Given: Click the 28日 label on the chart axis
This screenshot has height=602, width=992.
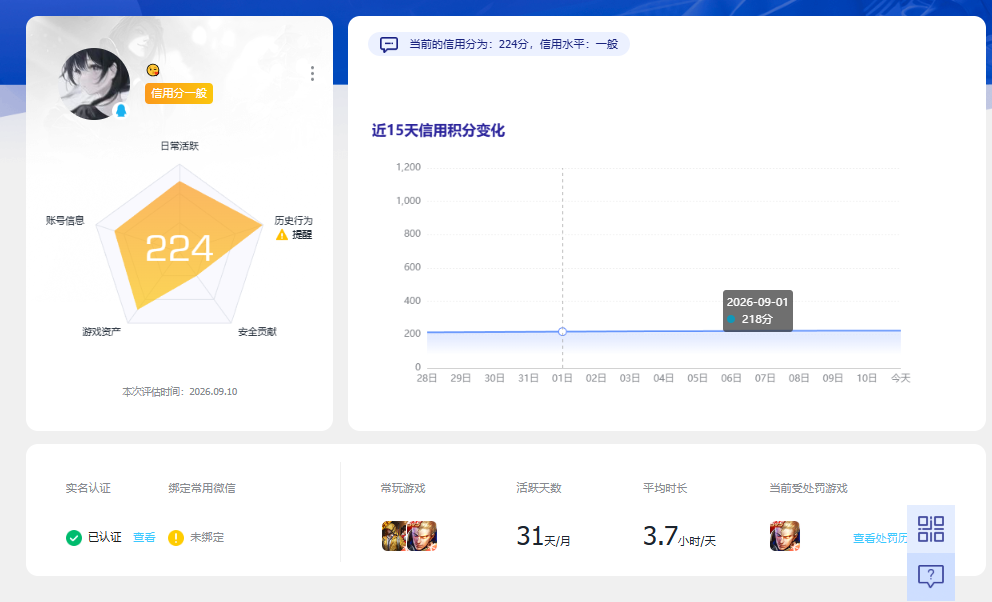Looking at the screenshot, I should coord(427,378).
